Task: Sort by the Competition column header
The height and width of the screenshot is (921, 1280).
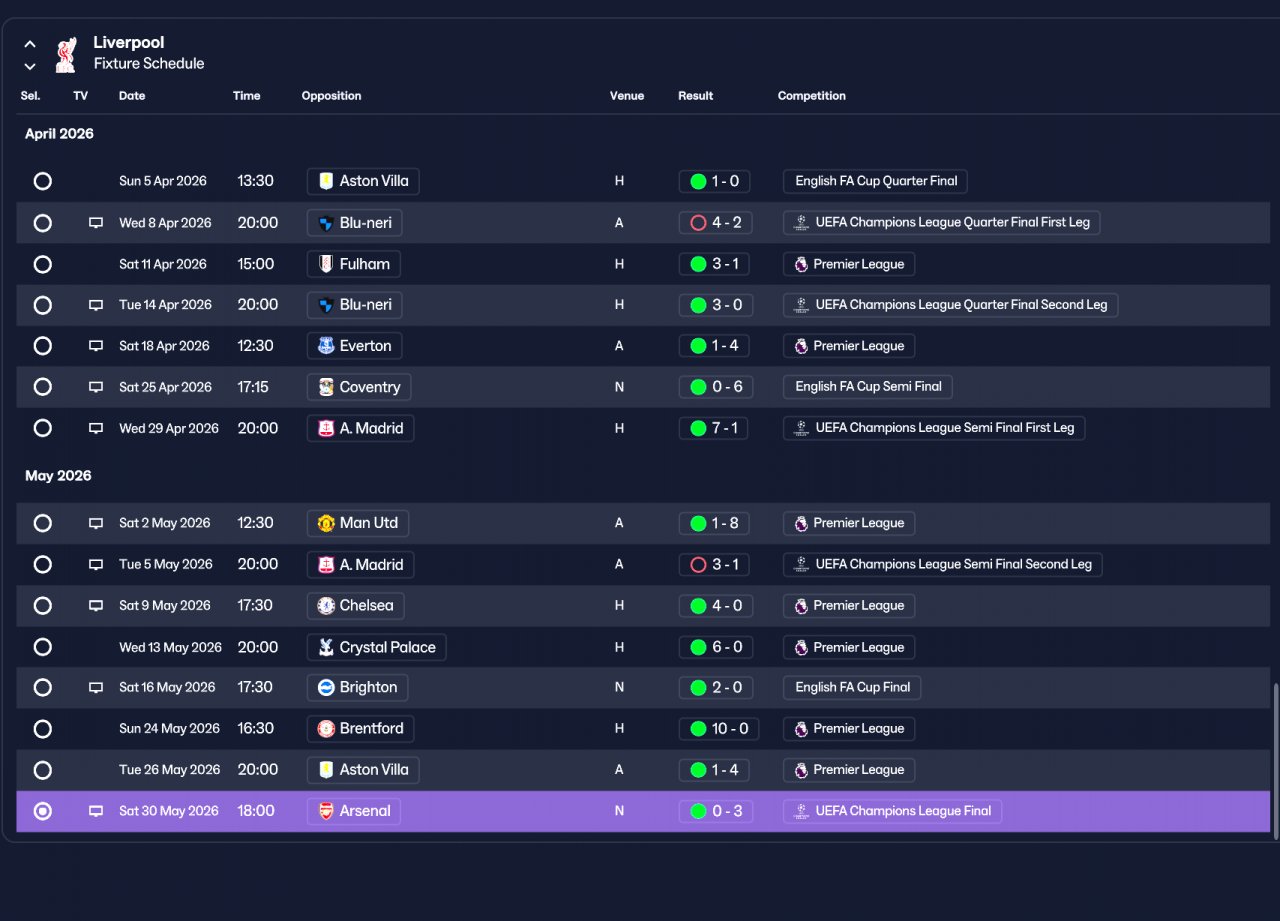Action: click(812, 96)
